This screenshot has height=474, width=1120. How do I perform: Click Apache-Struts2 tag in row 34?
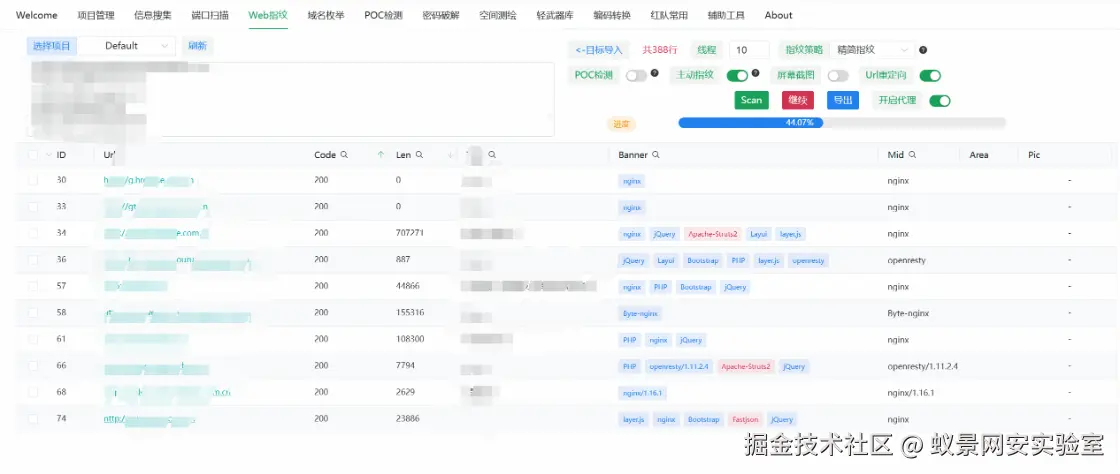tap(711, 233)
